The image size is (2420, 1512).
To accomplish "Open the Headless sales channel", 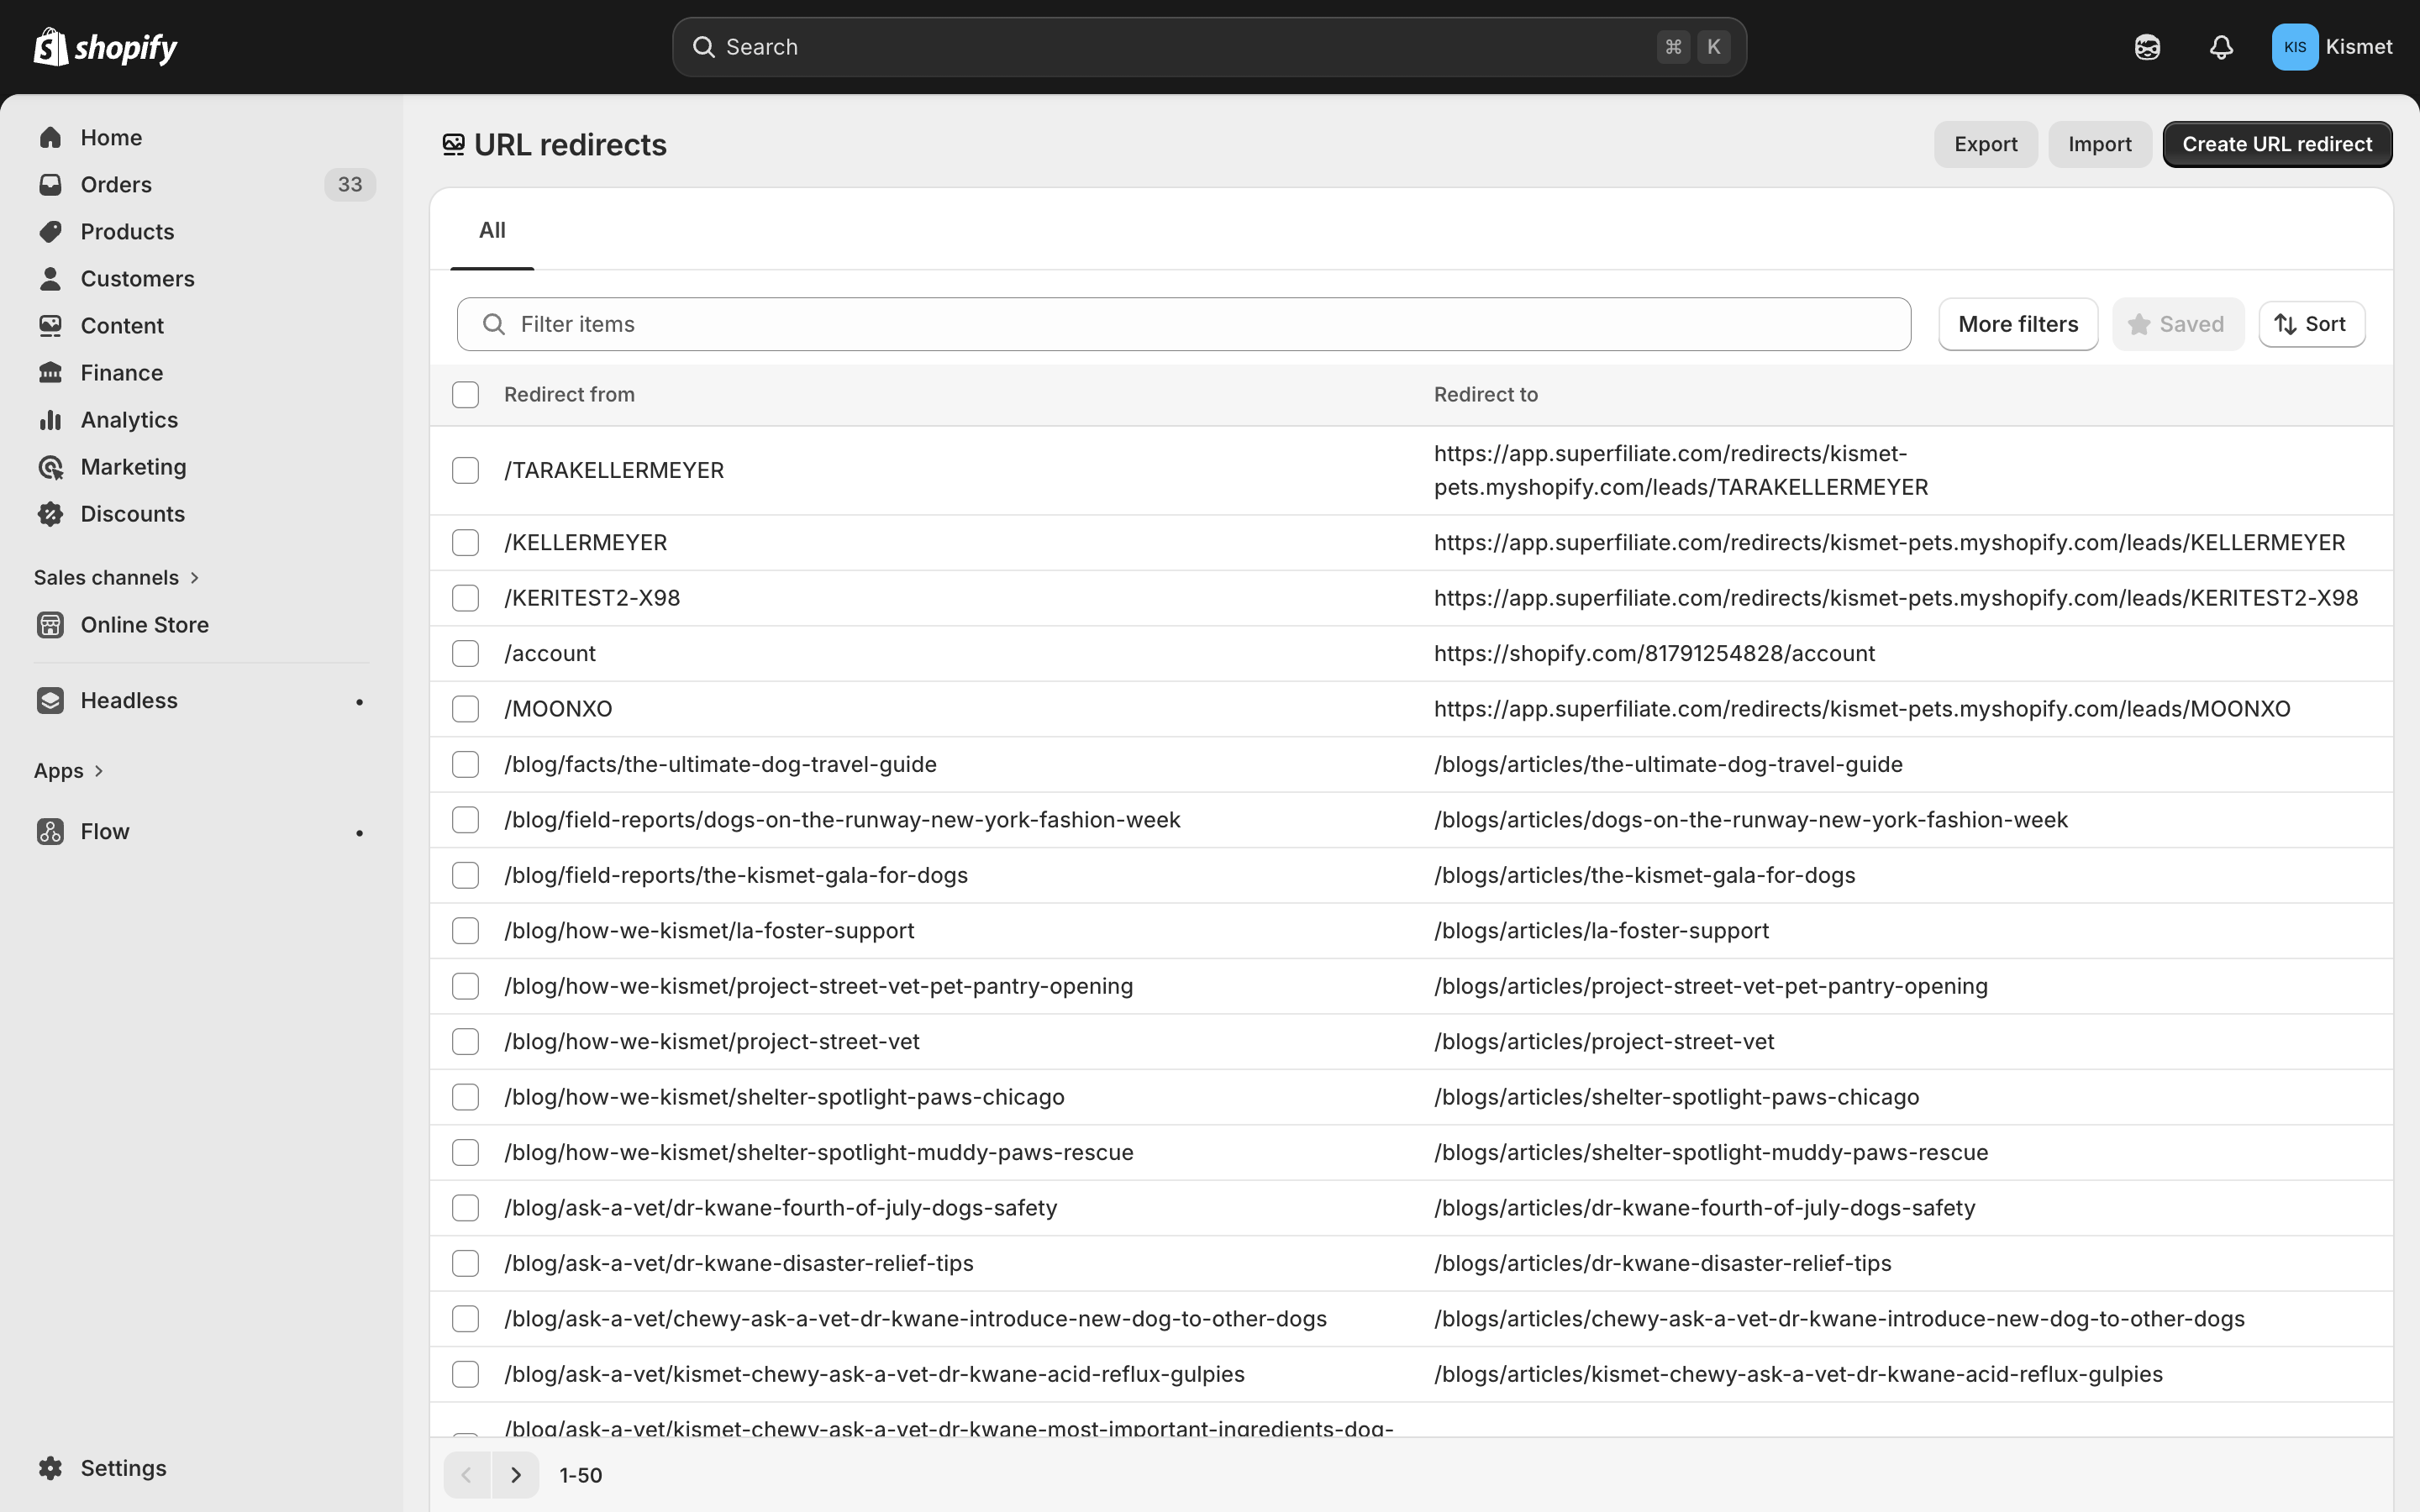I will tap(129, 701).
